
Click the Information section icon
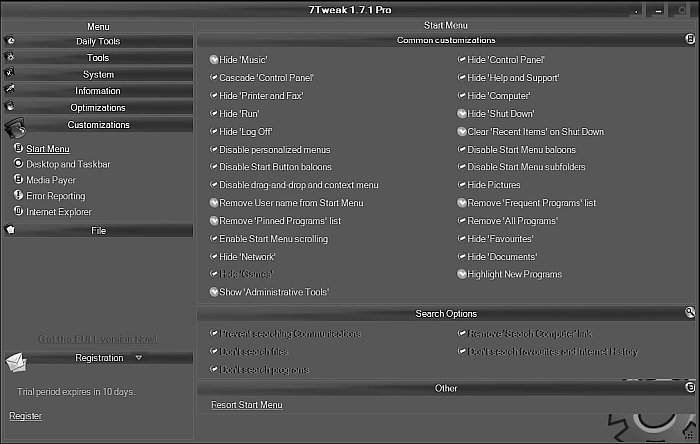9,89
